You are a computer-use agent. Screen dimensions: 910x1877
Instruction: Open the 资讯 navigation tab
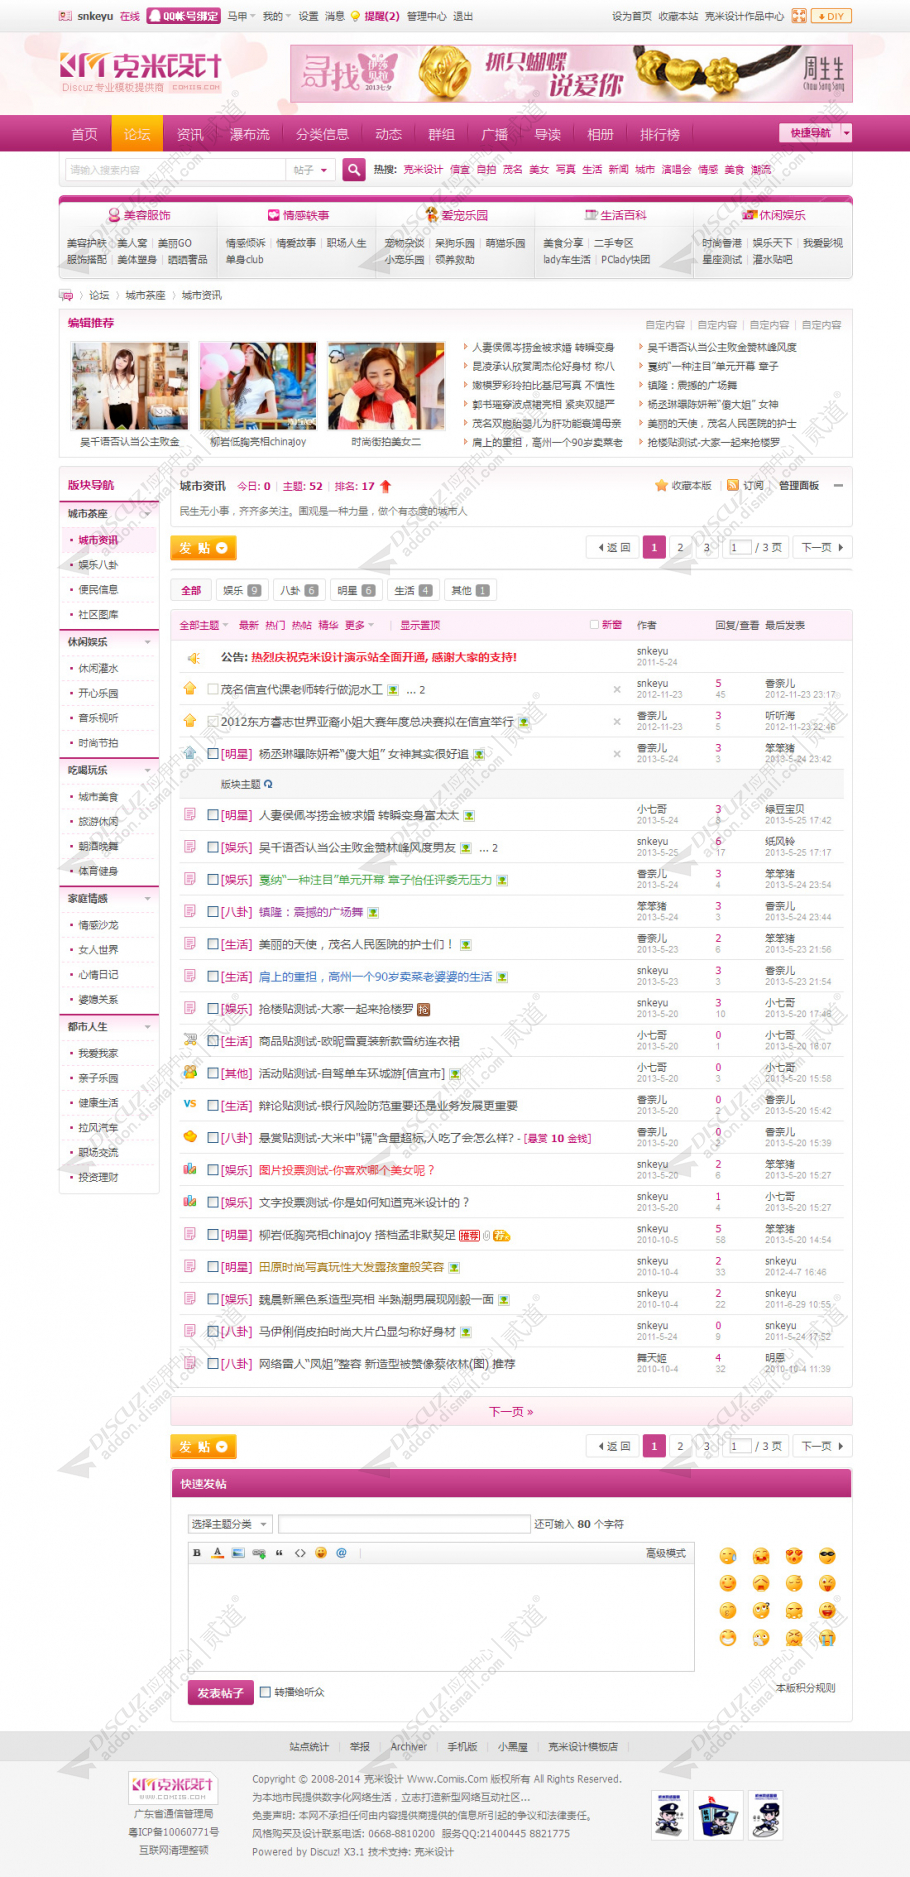pos(190,134)
